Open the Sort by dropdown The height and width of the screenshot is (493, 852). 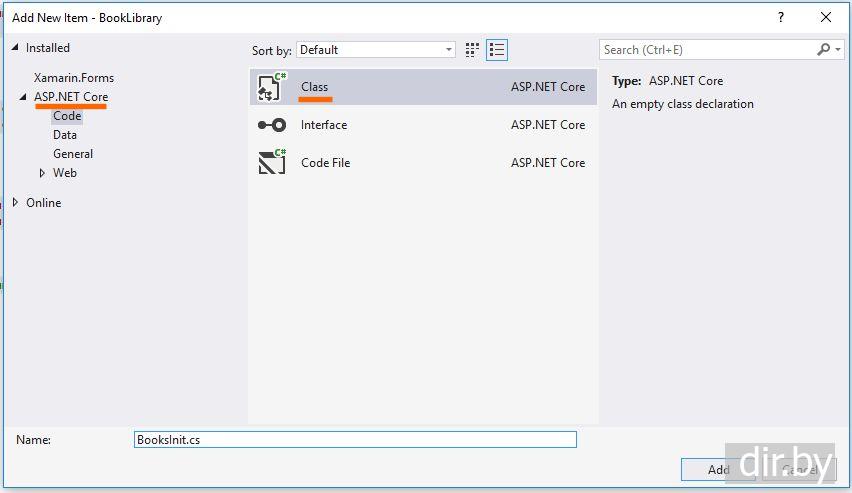376,50
